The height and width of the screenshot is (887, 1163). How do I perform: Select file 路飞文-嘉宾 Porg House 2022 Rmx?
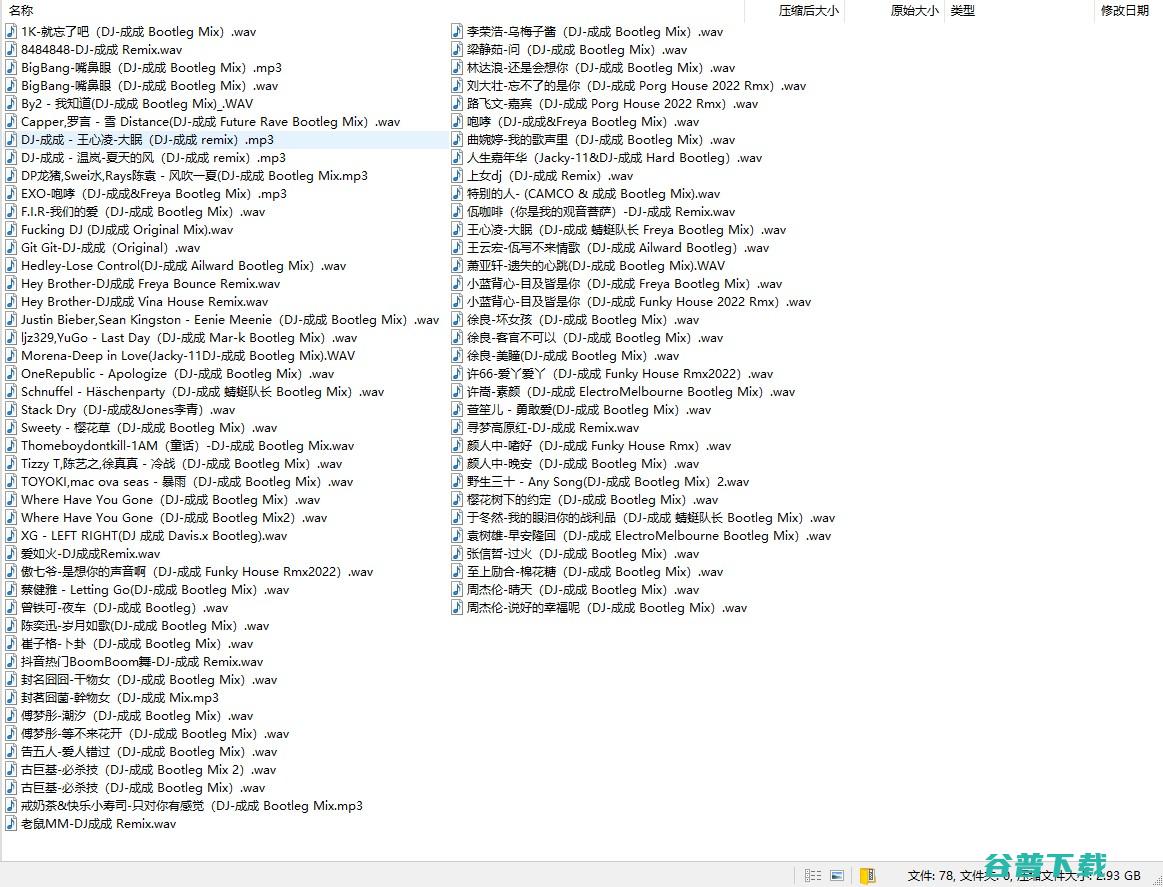pos(613,104)
